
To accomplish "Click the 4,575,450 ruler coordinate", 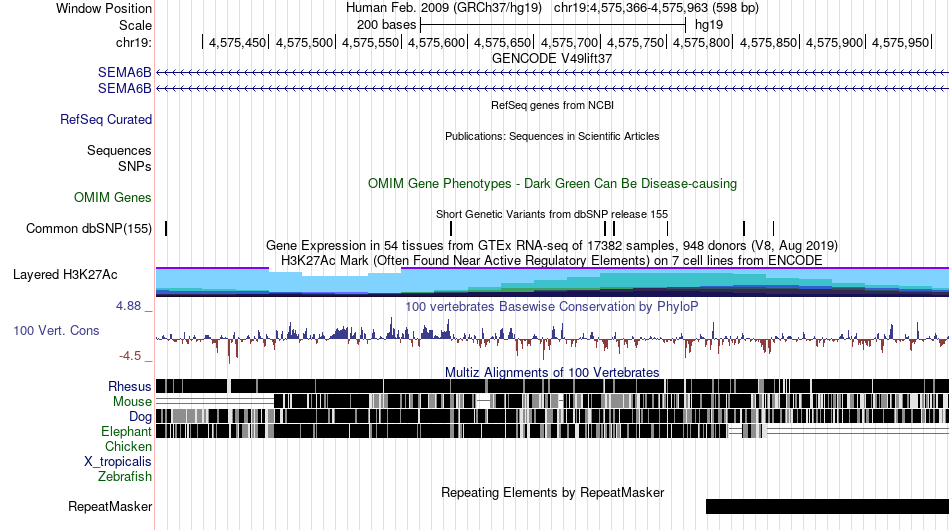I will (x=238, y=42).
